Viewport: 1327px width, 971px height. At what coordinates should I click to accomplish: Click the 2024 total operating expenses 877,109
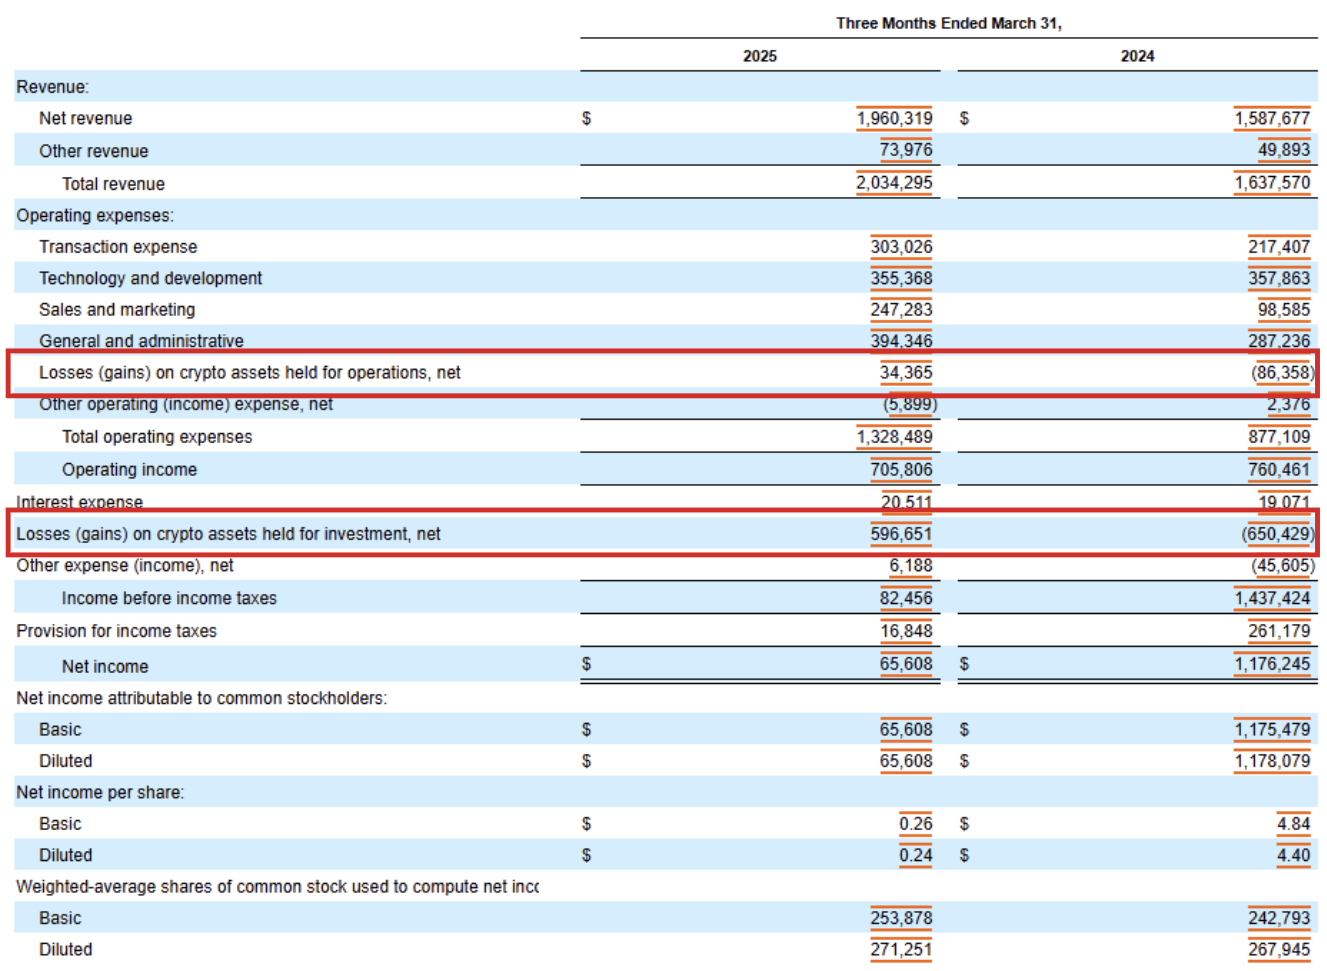coord(1279,436)
